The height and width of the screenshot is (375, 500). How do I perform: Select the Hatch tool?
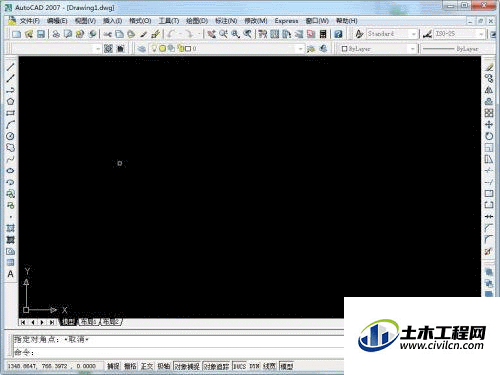(10, 228)
